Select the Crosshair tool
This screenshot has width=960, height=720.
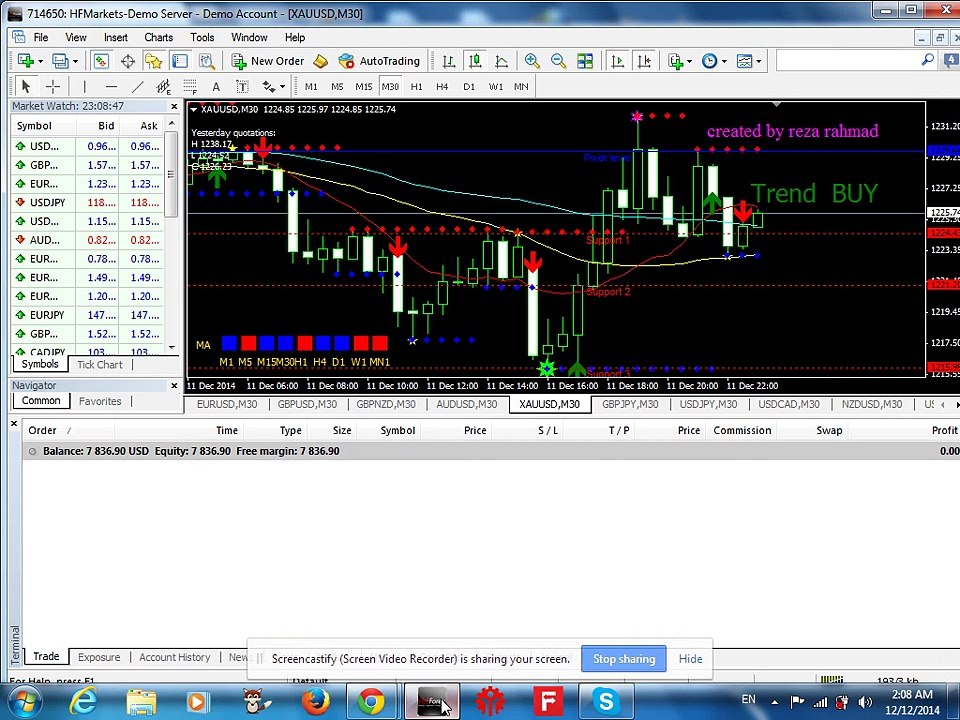(53, 86)
